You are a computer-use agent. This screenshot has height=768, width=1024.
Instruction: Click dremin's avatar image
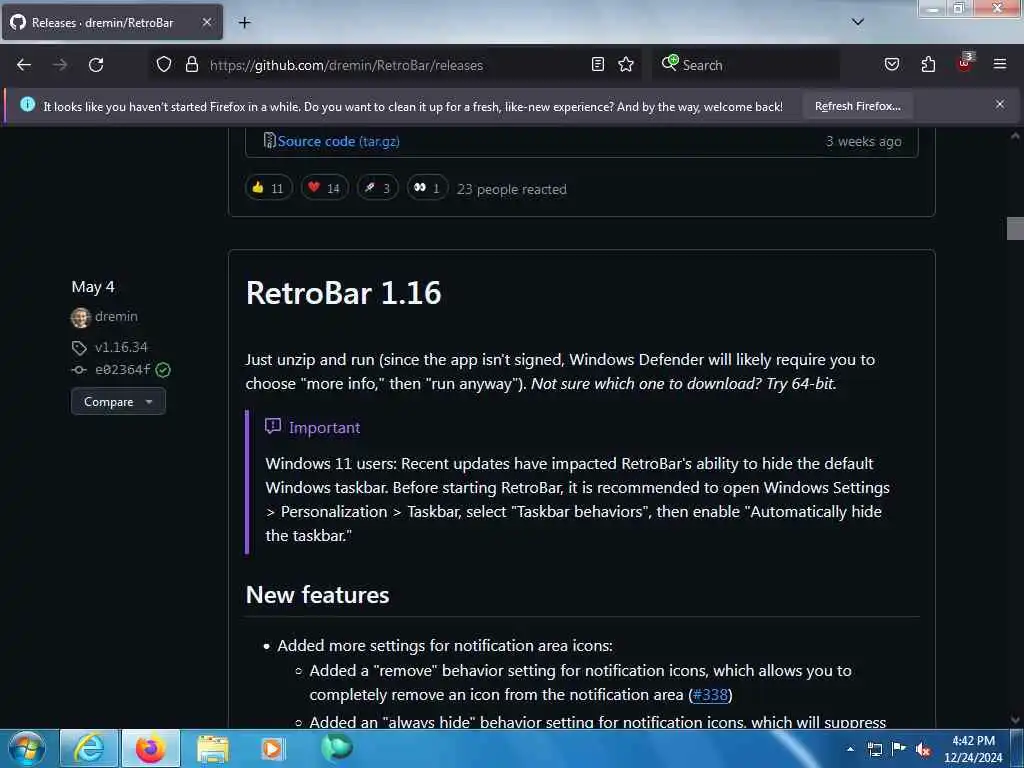[x=80, y=317]
